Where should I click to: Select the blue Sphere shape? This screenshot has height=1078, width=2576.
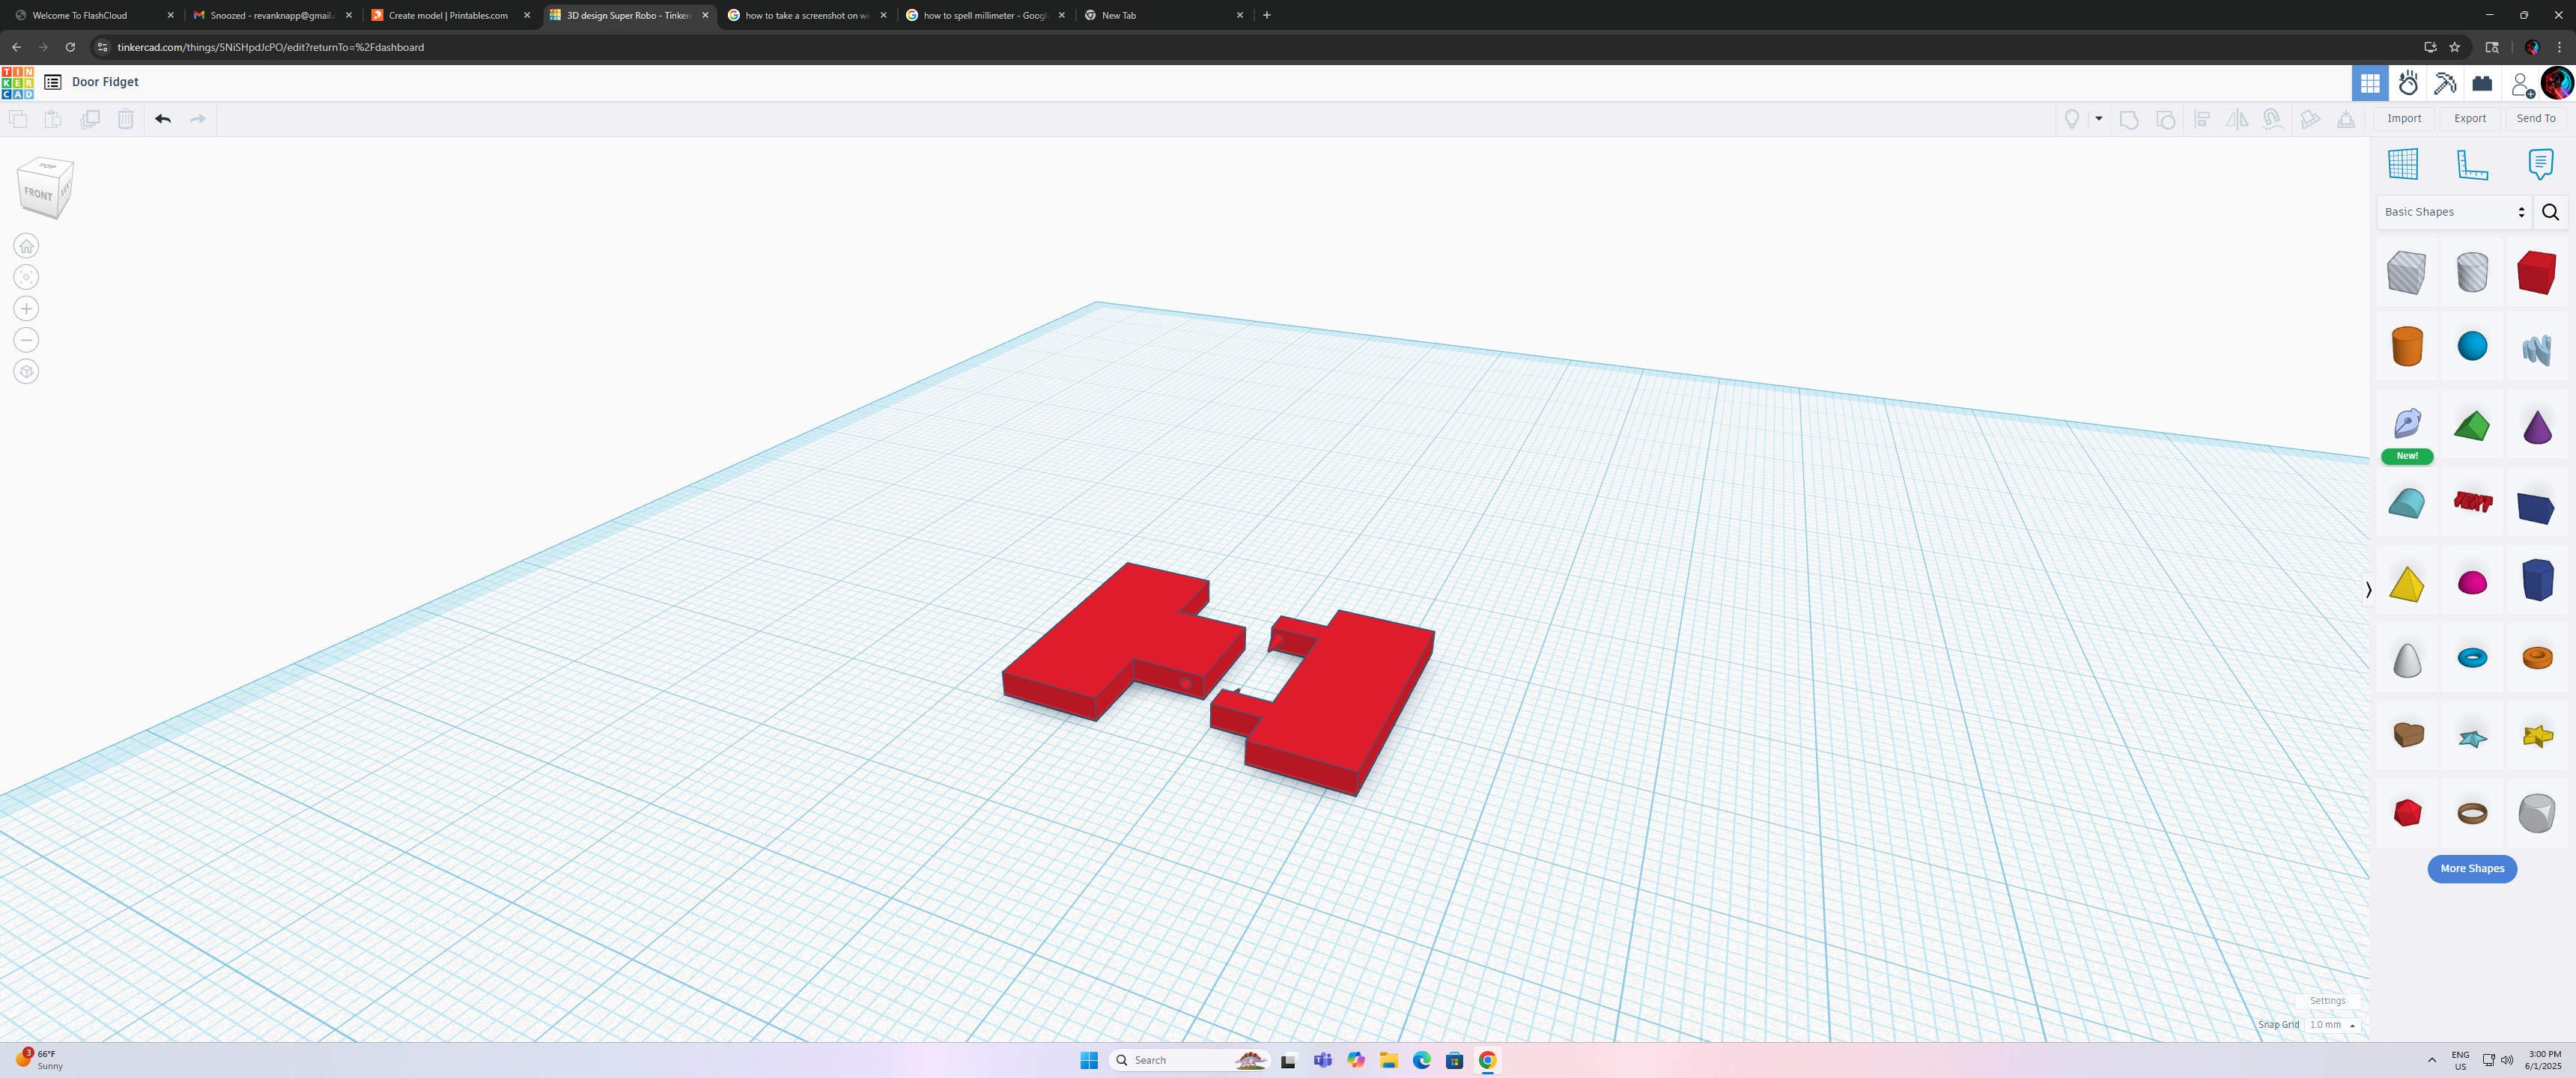coord(2472,347)
